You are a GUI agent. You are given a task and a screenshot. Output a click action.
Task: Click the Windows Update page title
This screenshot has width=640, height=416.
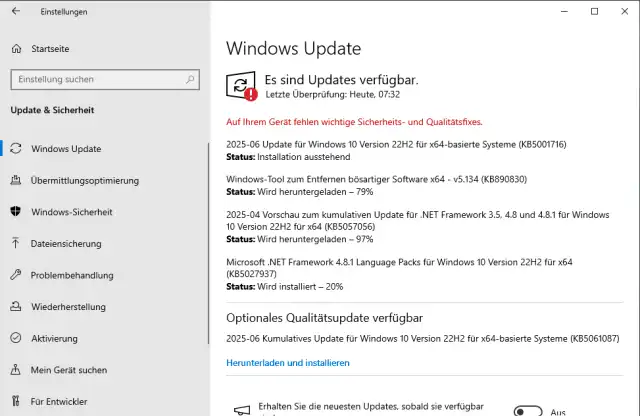click(x=293, y=48)
